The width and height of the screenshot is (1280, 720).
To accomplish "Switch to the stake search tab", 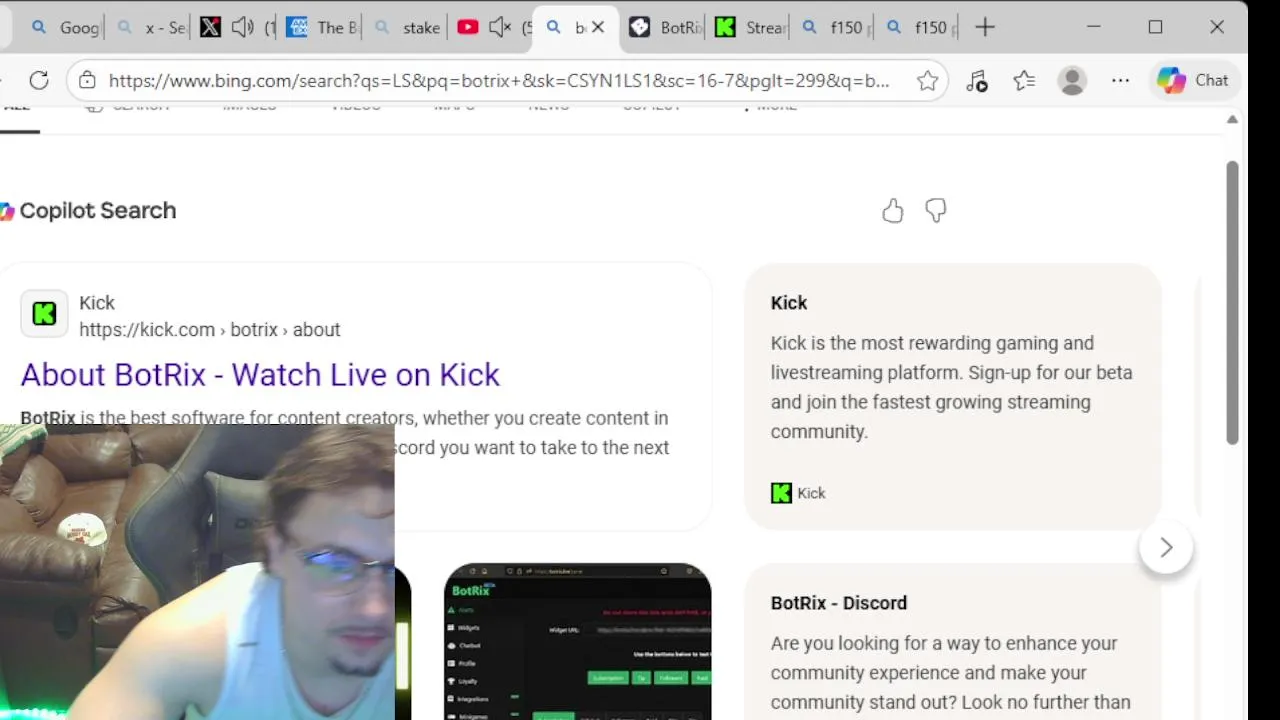I will click(x=407, y=27).
